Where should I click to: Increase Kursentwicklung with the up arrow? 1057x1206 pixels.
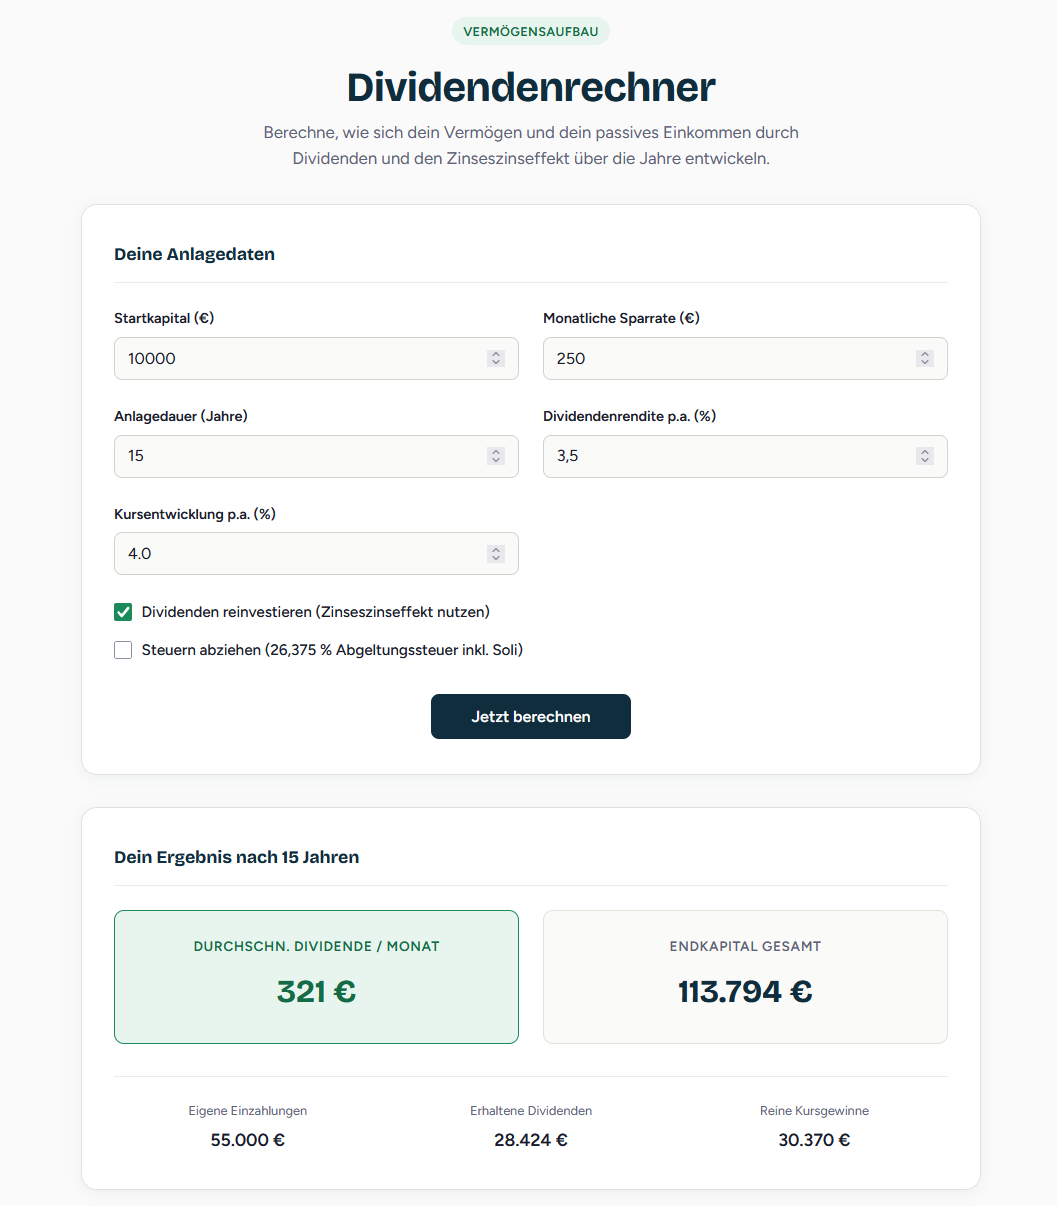click(496, 548)
